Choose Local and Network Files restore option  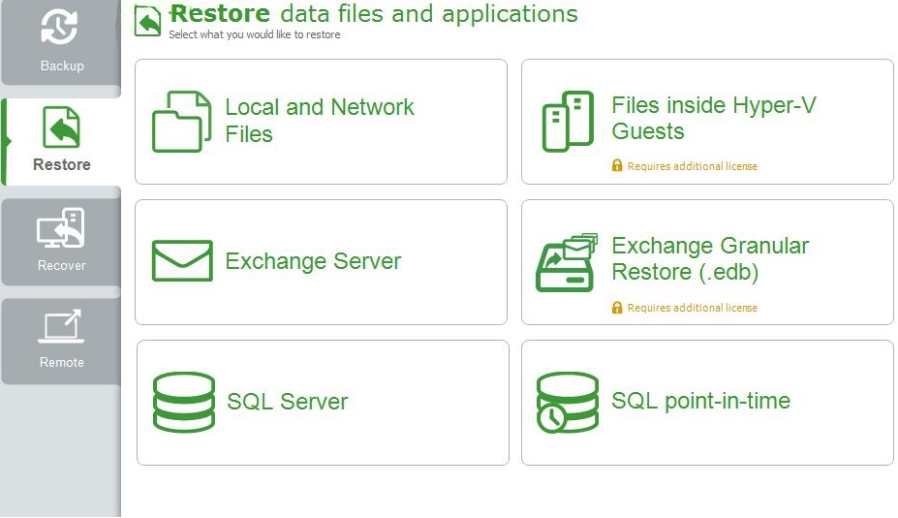click(321, 121)
